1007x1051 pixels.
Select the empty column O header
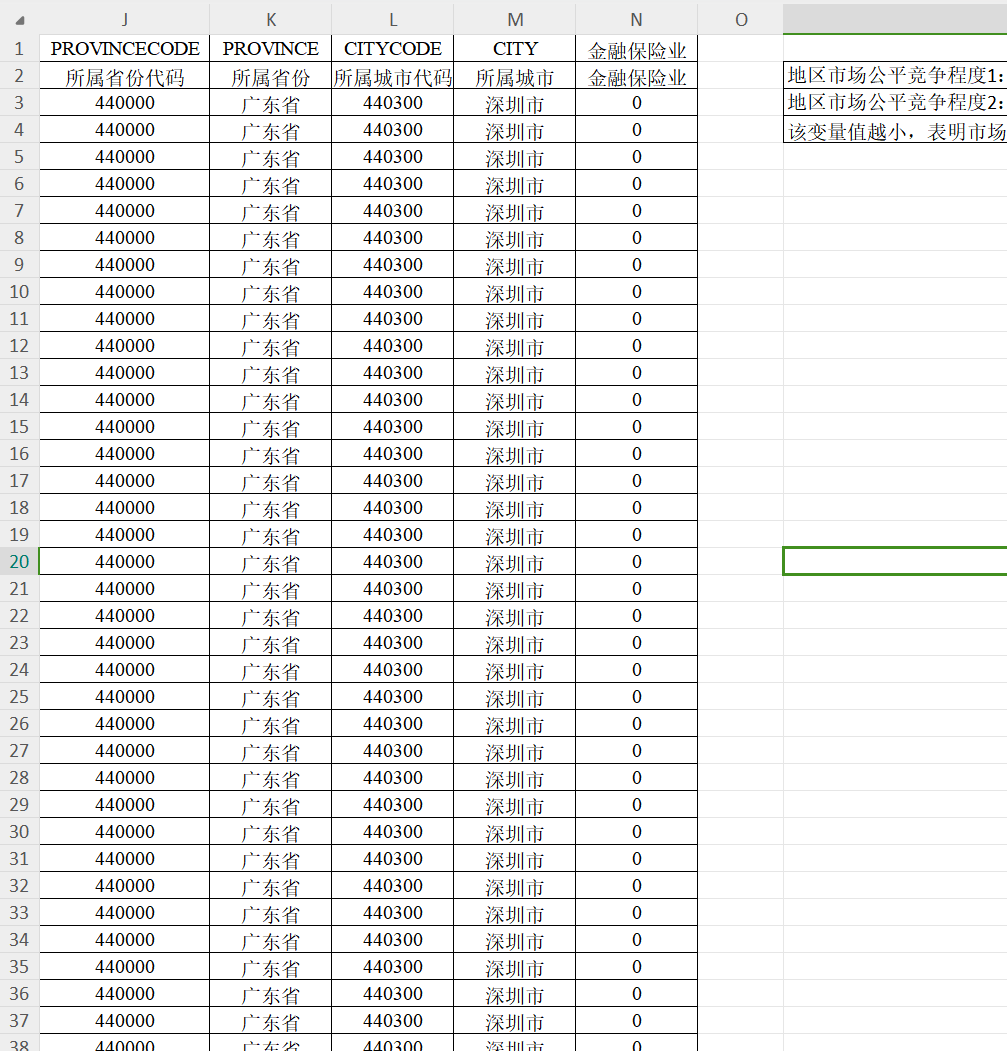(740, 19)
